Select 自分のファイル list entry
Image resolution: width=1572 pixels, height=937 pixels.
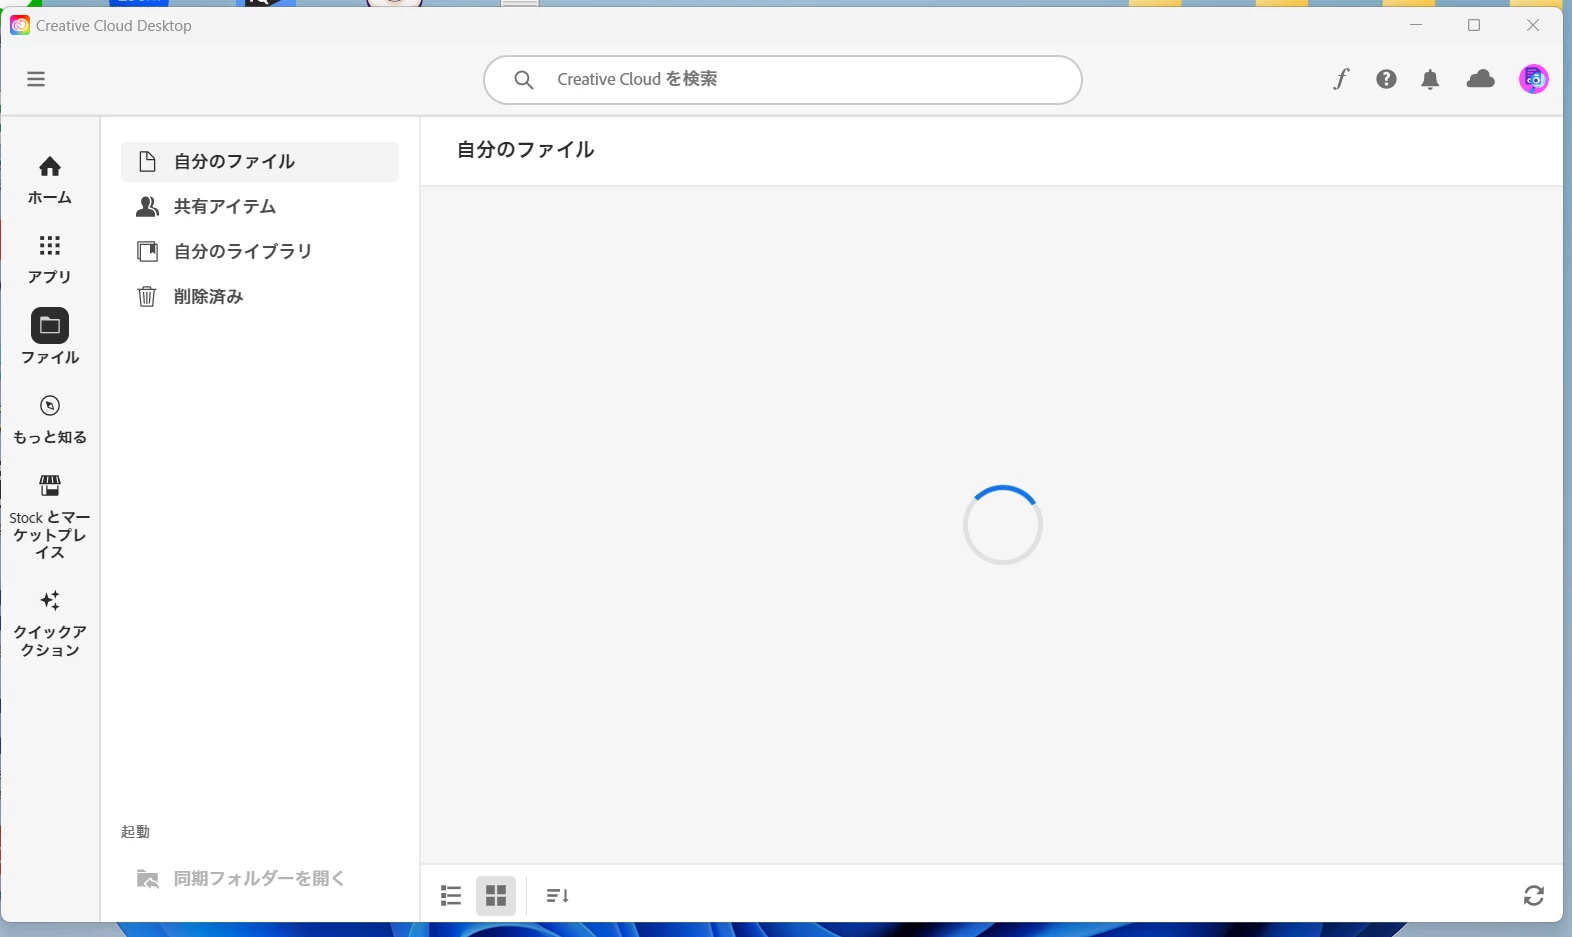(x=260, y=162)
